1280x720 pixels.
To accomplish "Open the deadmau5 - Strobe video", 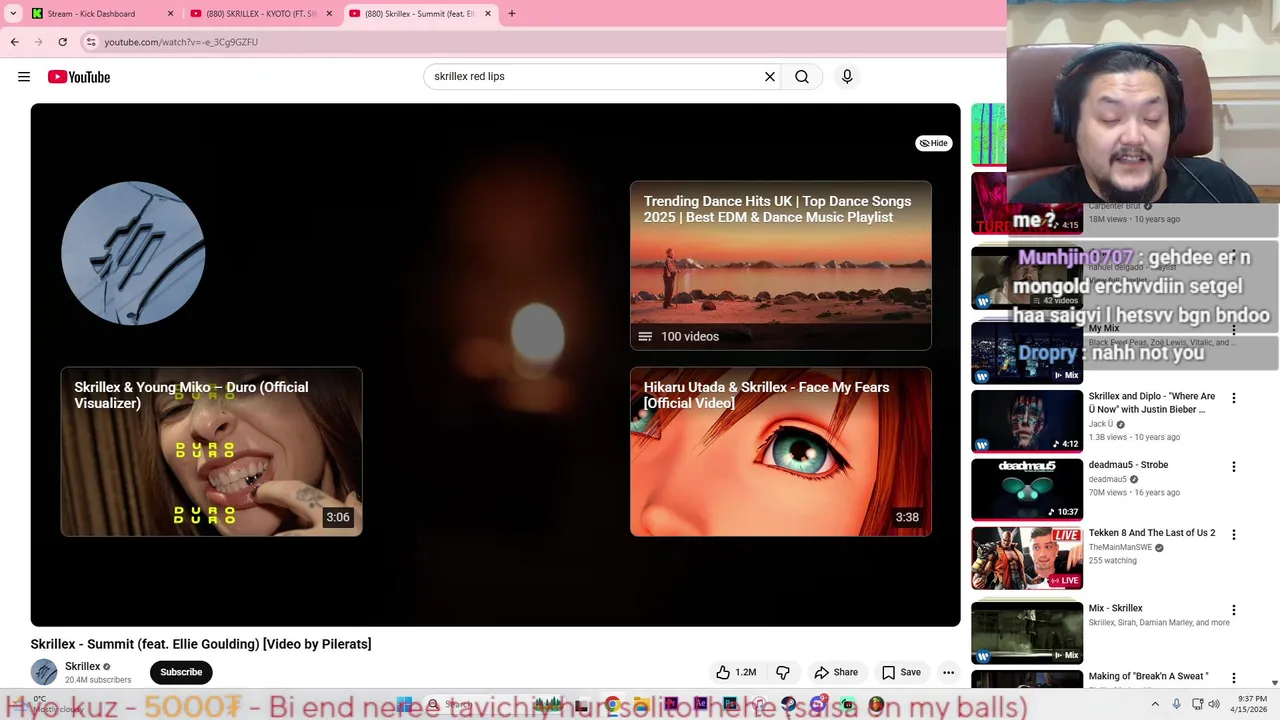I will pyautogui.click(x=1128, y=465).
